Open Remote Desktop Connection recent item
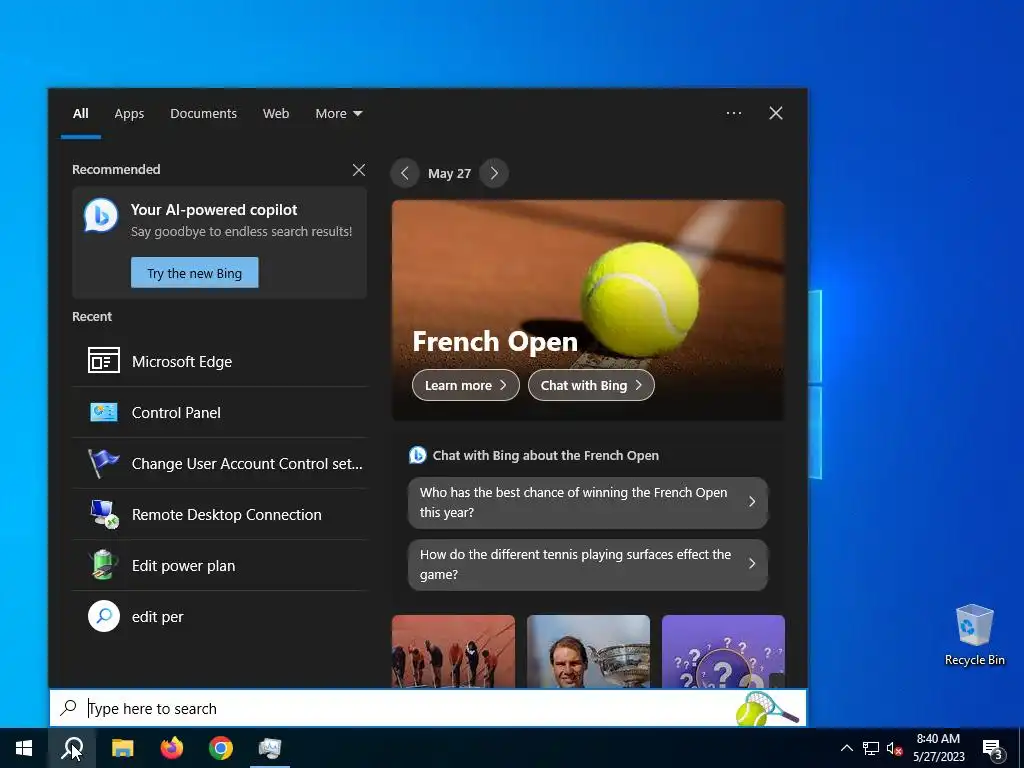 pyautogui.click(x=219, y=514)
